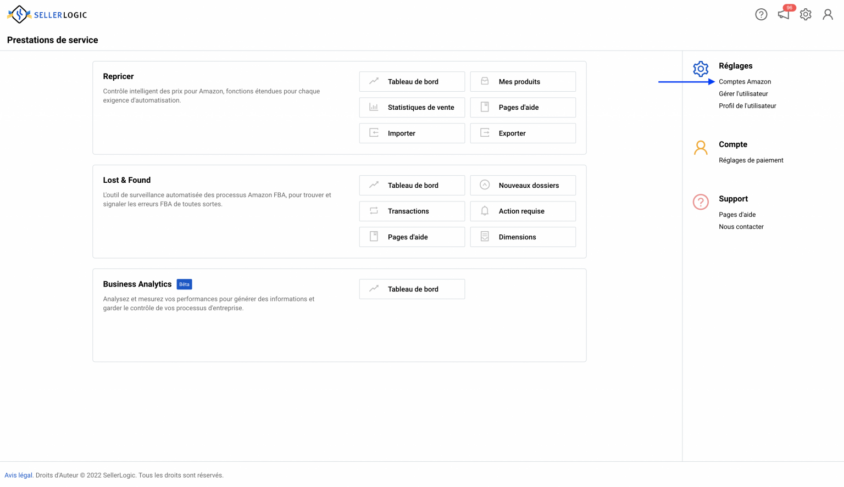This screenshot has width=844, height=487.
Task: Click the red Support question mark icon
Action: point(700,202)
